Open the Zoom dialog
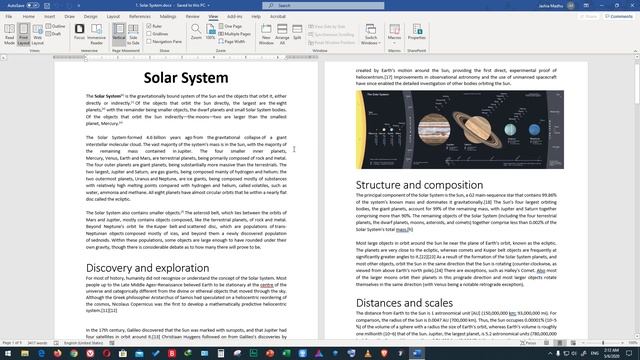The image size is (640, 360). tap(196, 32)
